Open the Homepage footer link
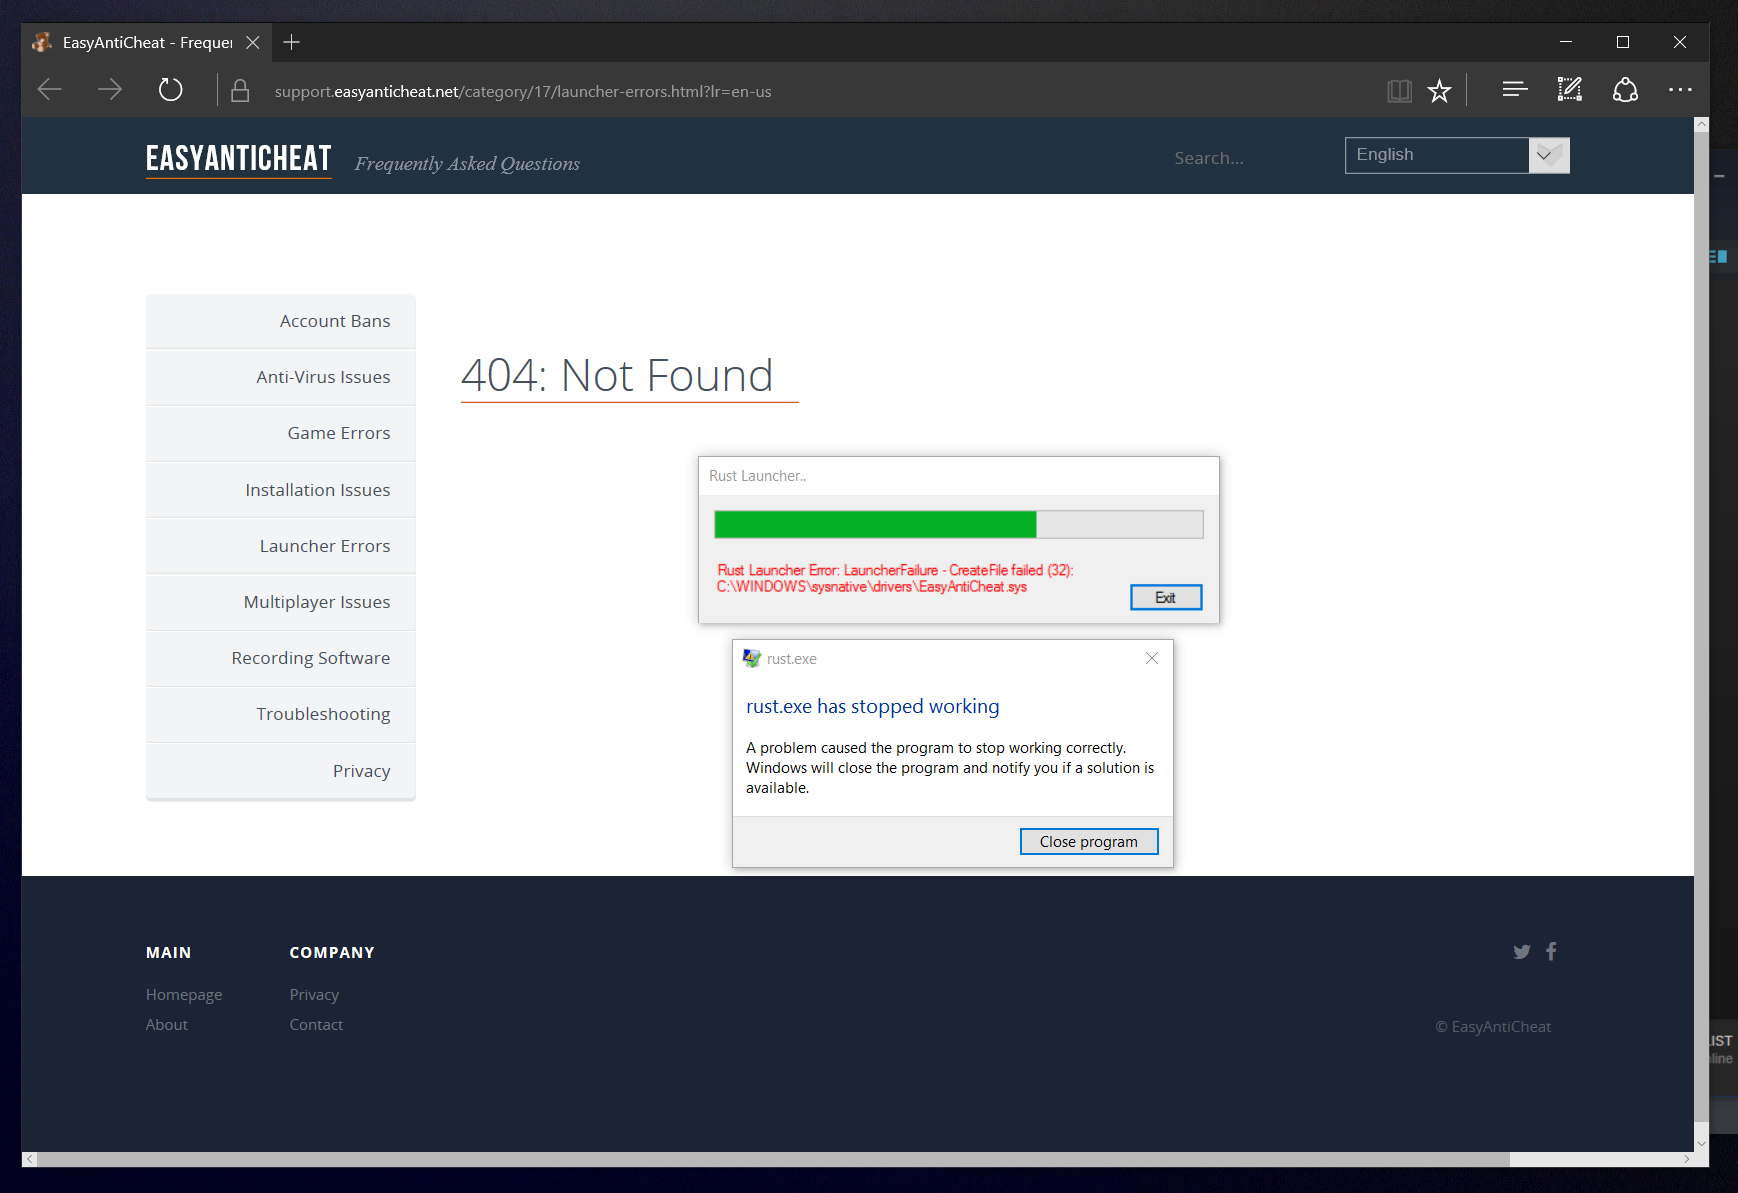Screen dimensions: 1738x1193 184,995
